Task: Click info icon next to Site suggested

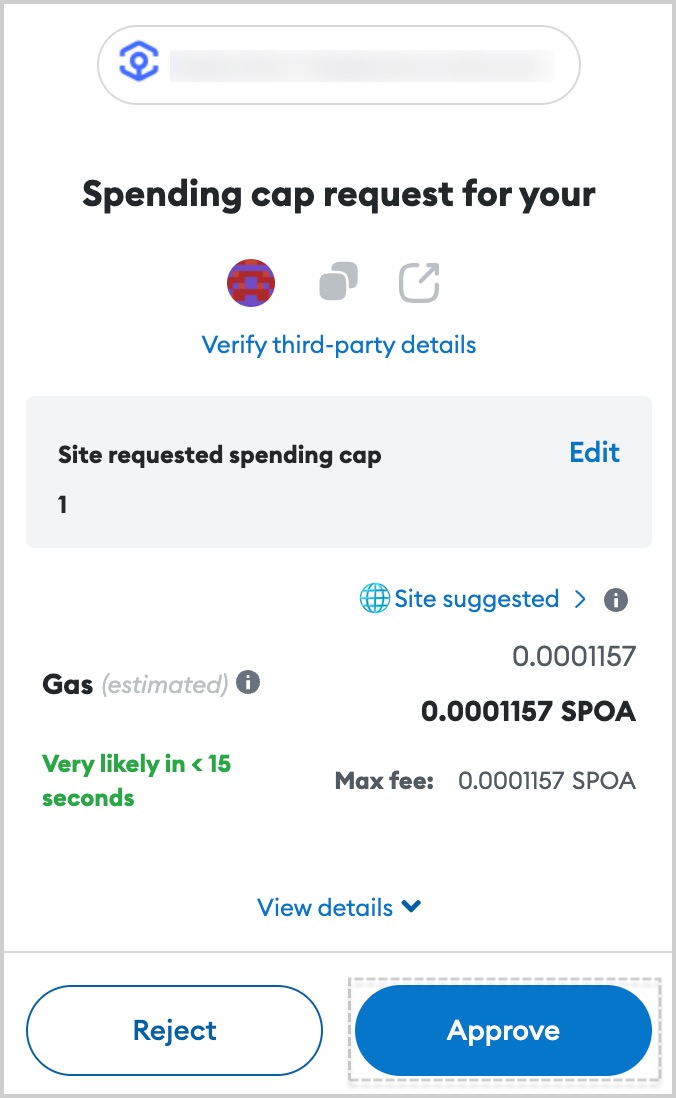Action: (616, 599)
